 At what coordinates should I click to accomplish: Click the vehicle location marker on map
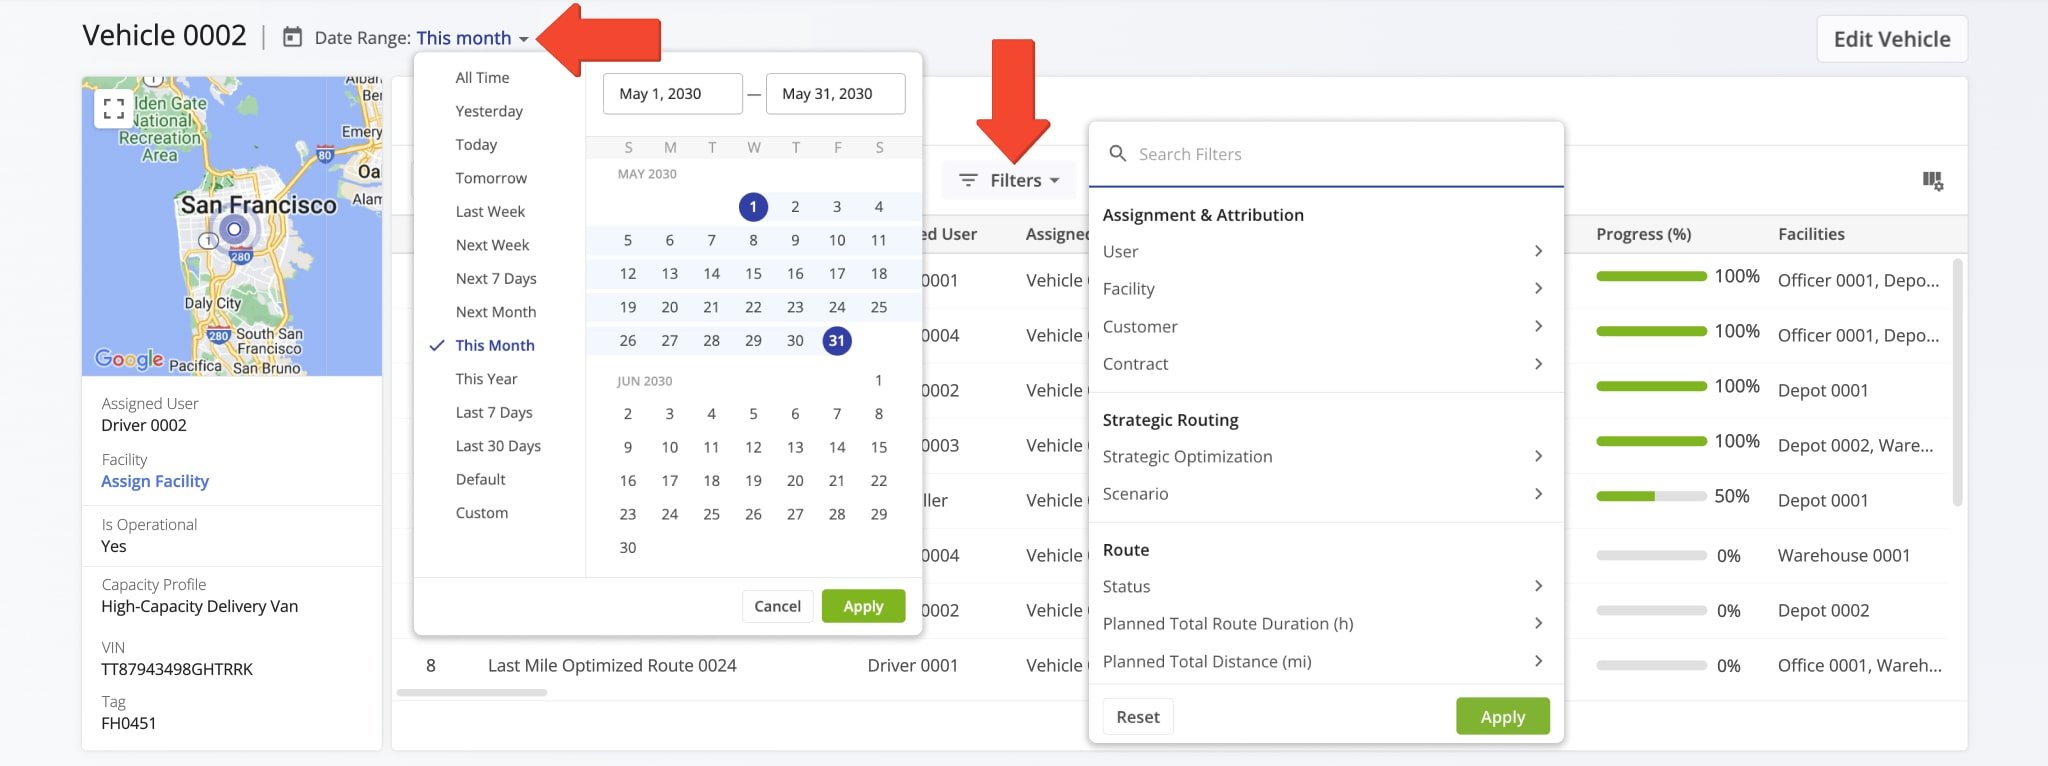click(234, 230)
